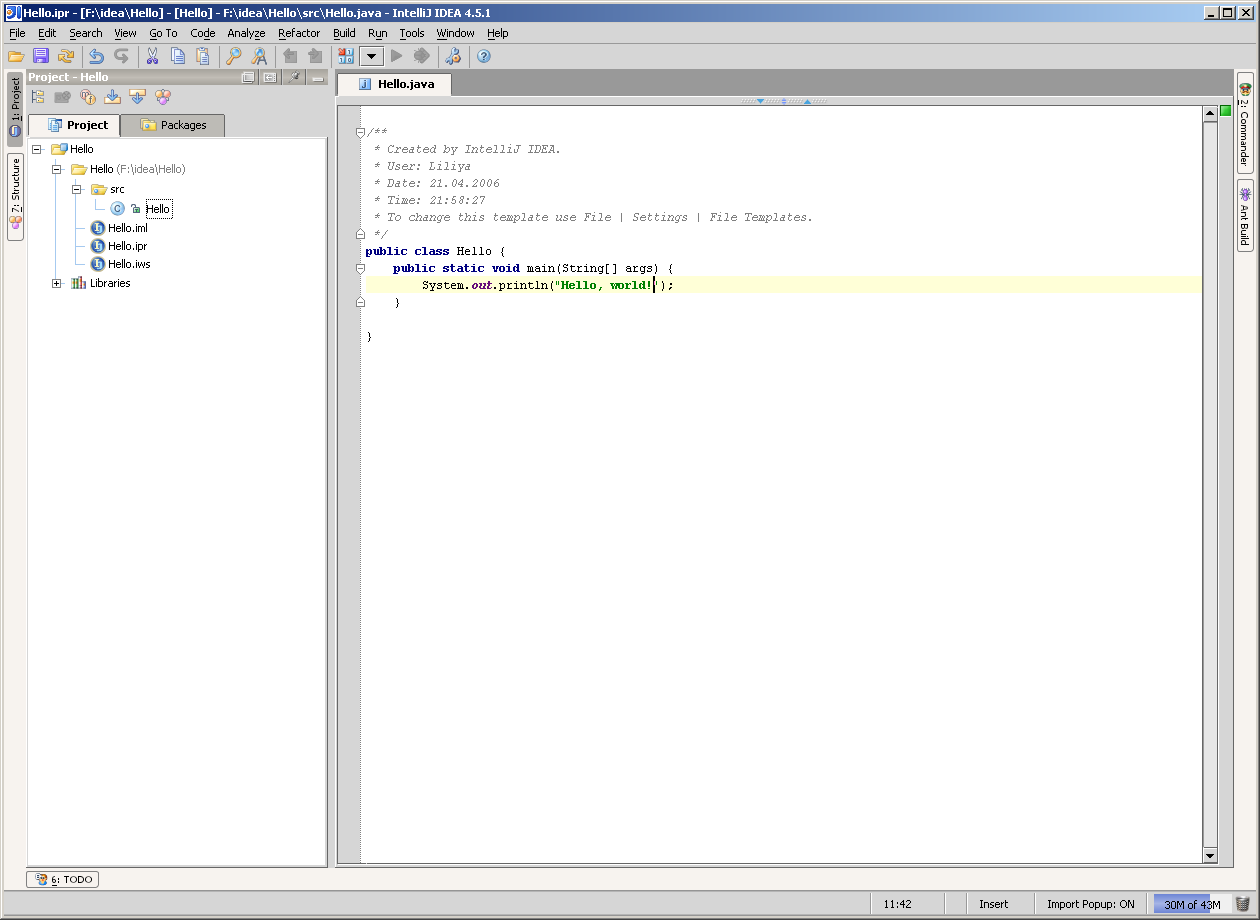Open the Tools menu
Screen dimensions: 1260x920
point(412,33)
